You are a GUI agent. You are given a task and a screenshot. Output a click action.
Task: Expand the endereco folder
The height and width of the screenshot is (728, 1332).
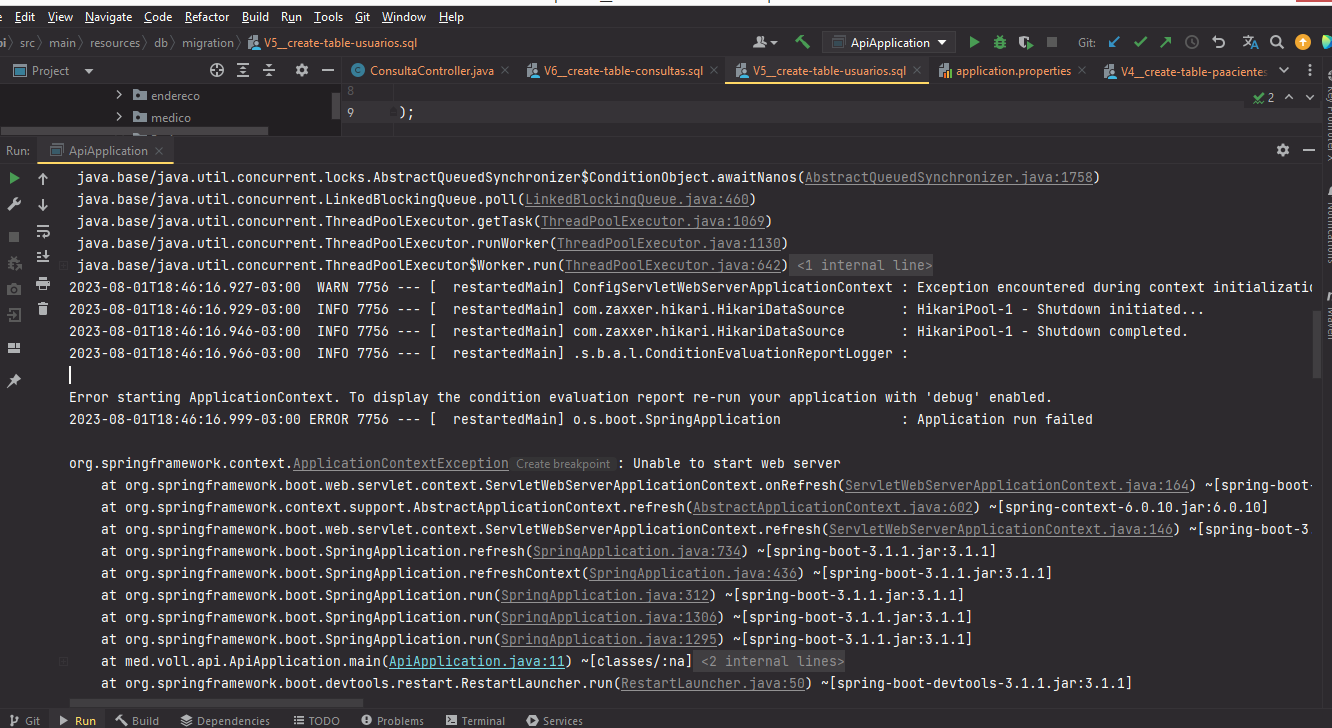coord(119,95)
